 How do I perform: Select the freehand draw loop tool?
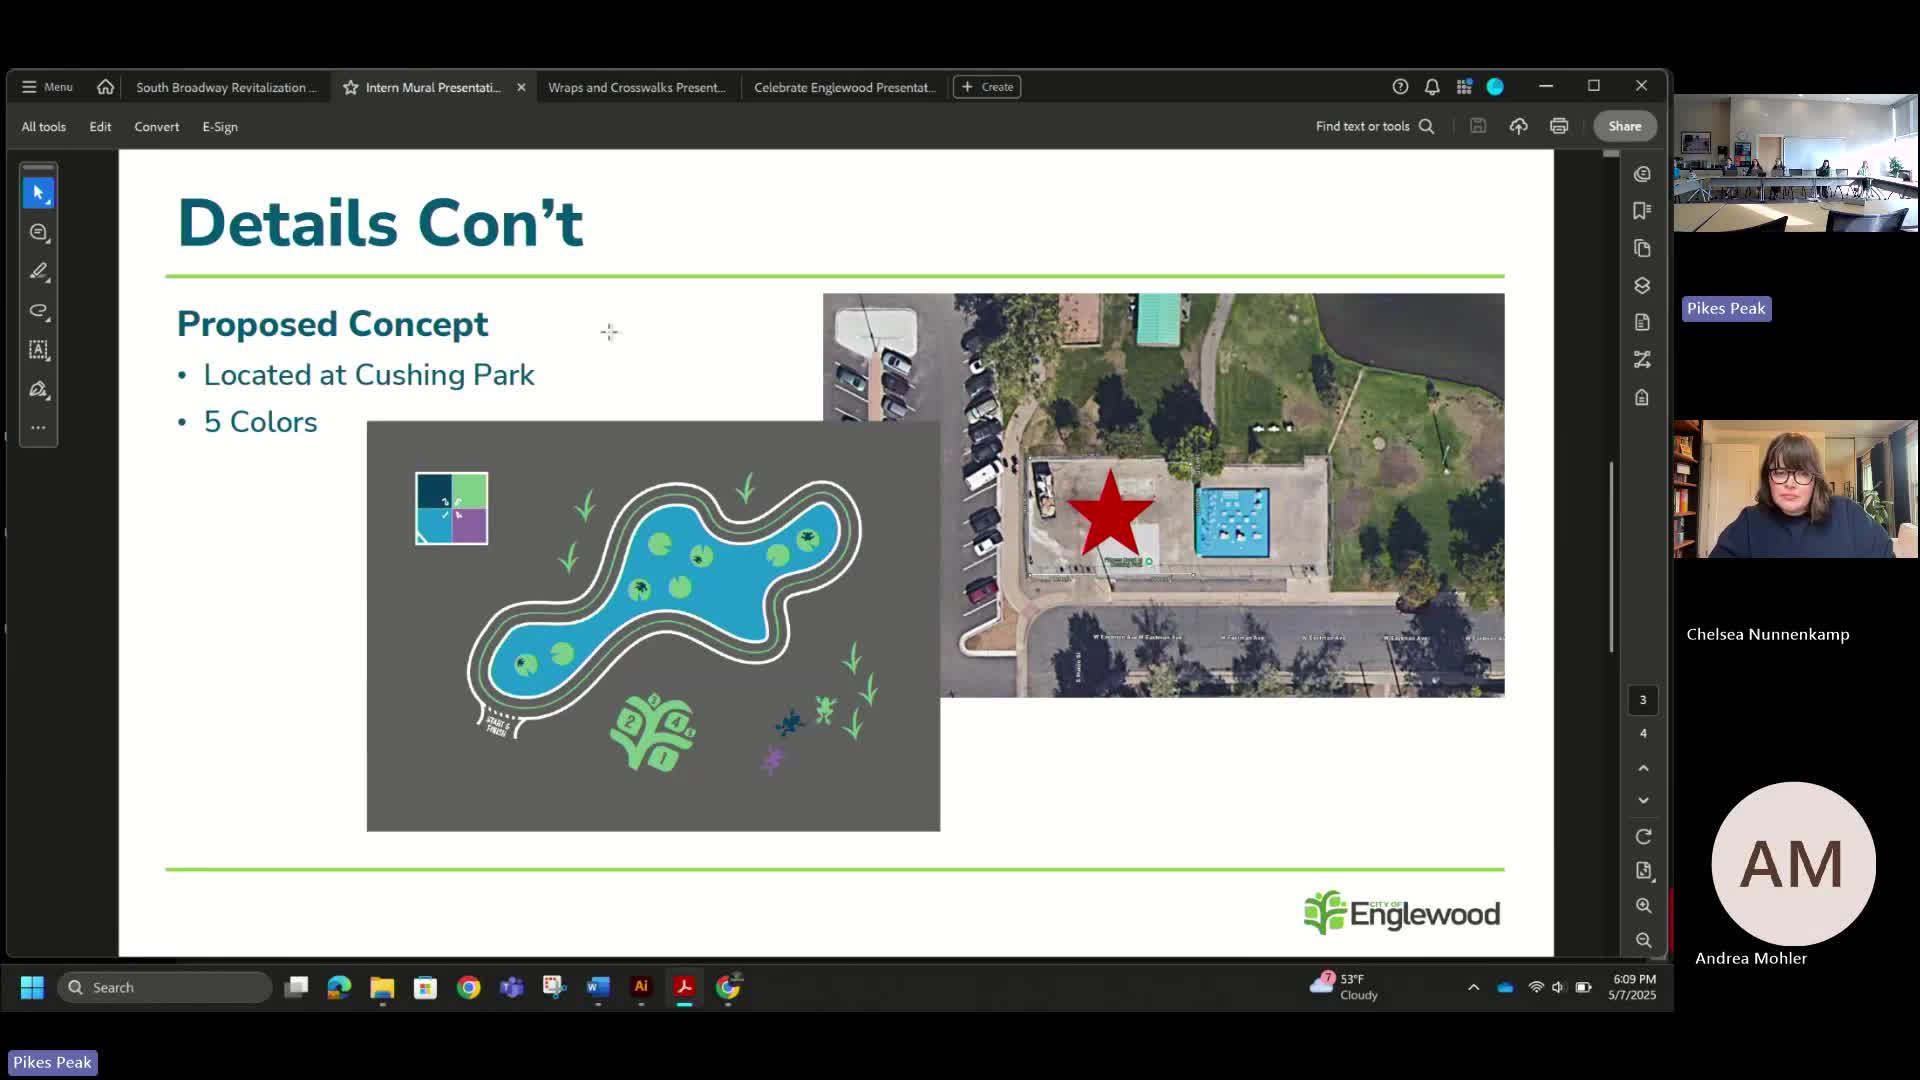point(39,310)
